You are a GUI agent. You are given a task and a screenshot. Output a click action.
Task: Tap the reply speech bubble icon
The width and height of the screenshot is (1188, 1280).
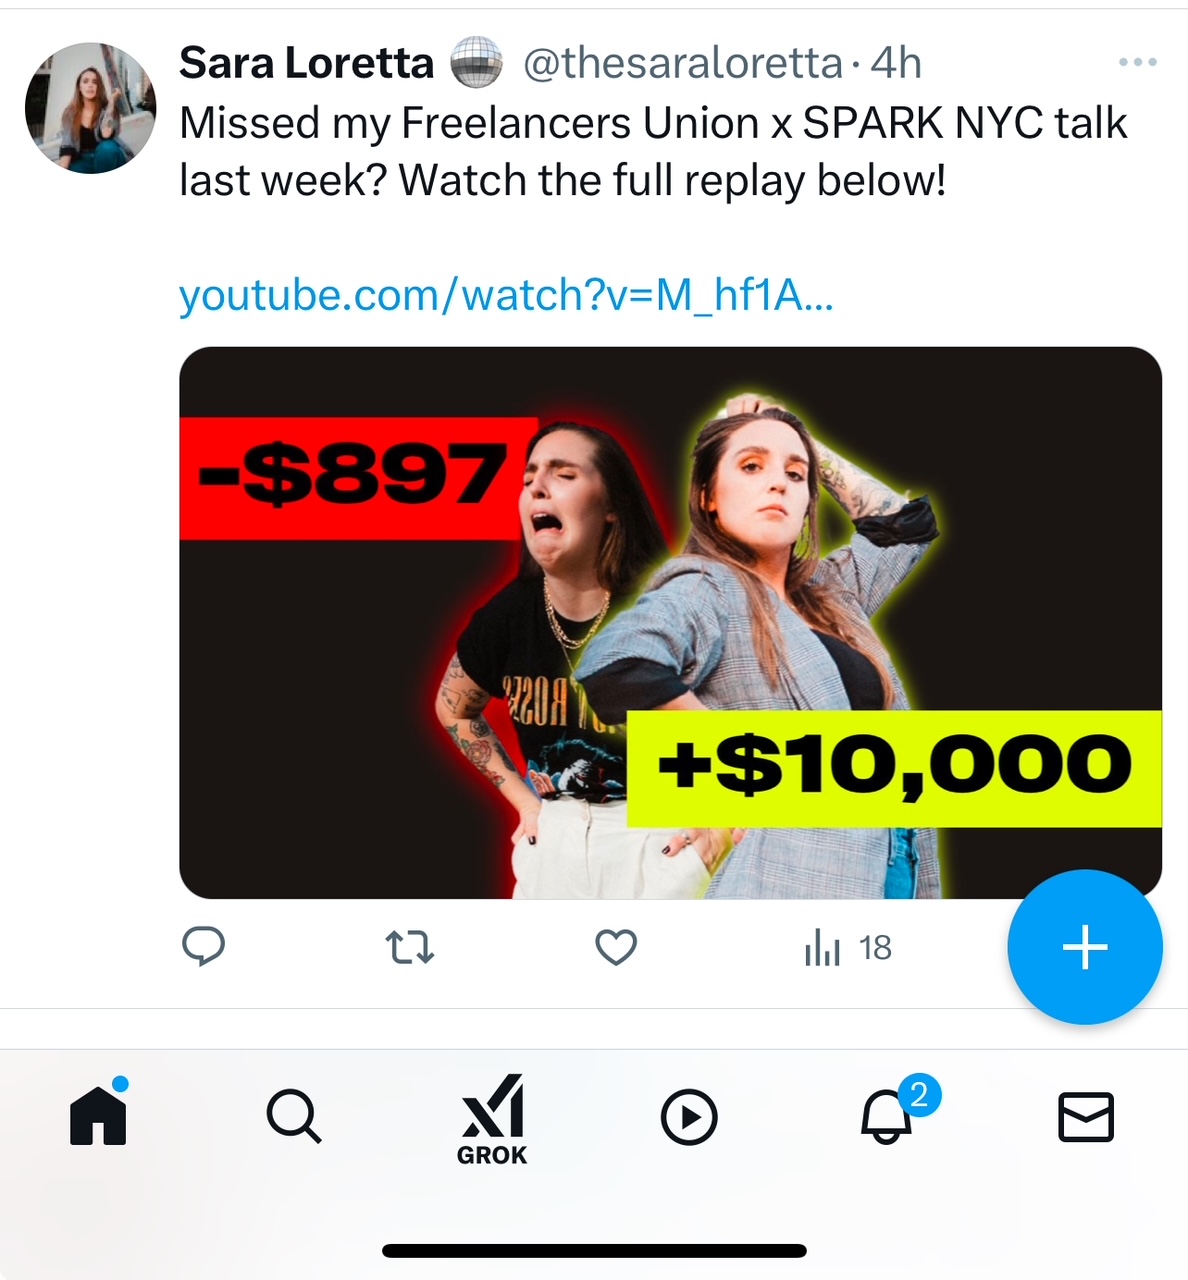click(x=203, y=946)
